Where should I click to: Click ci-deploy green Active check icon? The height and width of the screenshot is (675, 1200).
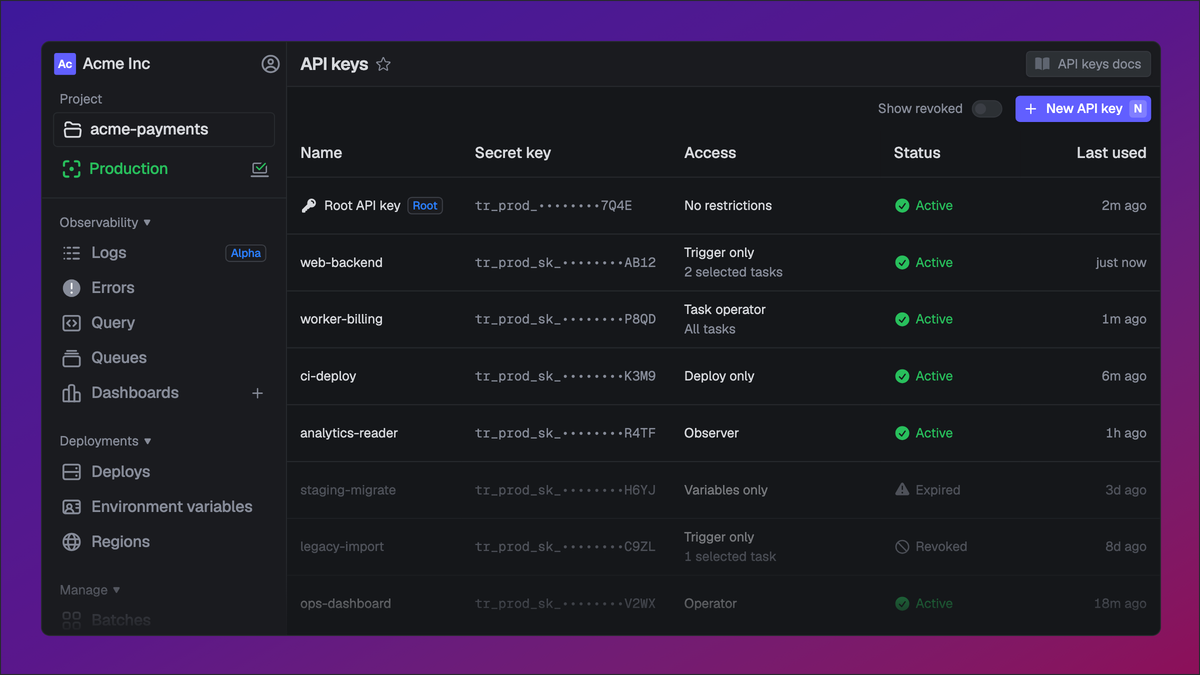[x=902, y=377]
